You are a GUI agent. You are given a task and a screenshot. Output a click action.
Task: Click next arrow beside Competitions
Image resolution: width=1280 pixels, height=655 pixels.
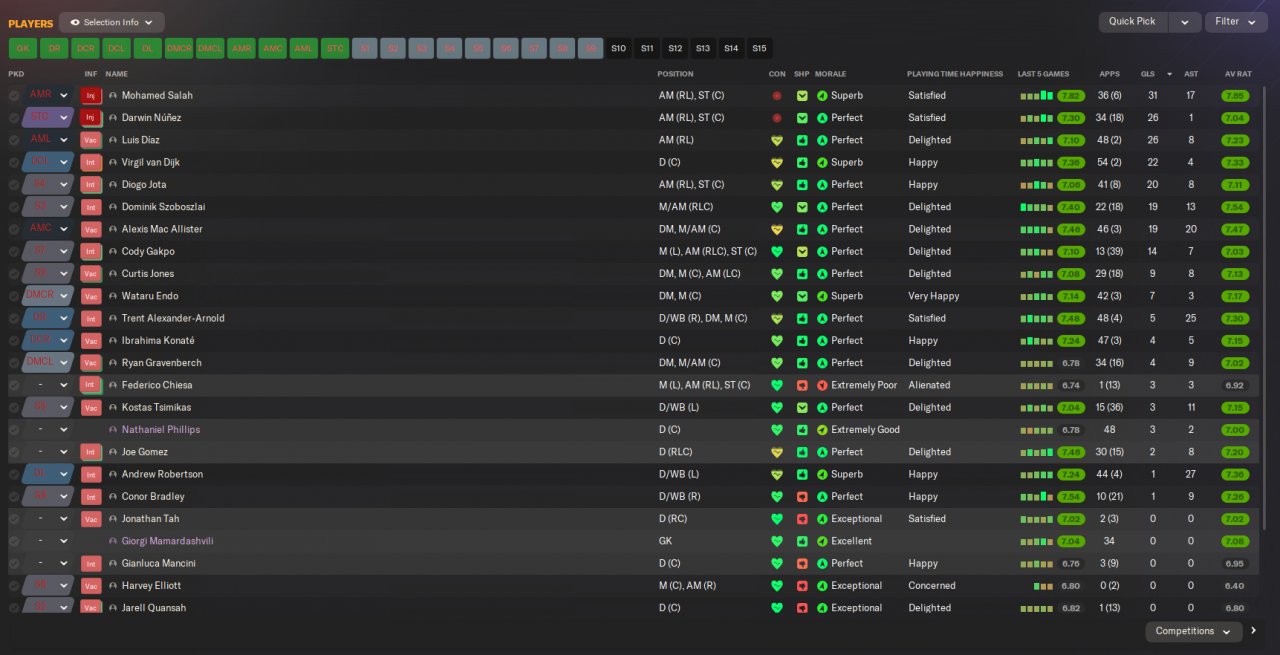(1254, 631)
